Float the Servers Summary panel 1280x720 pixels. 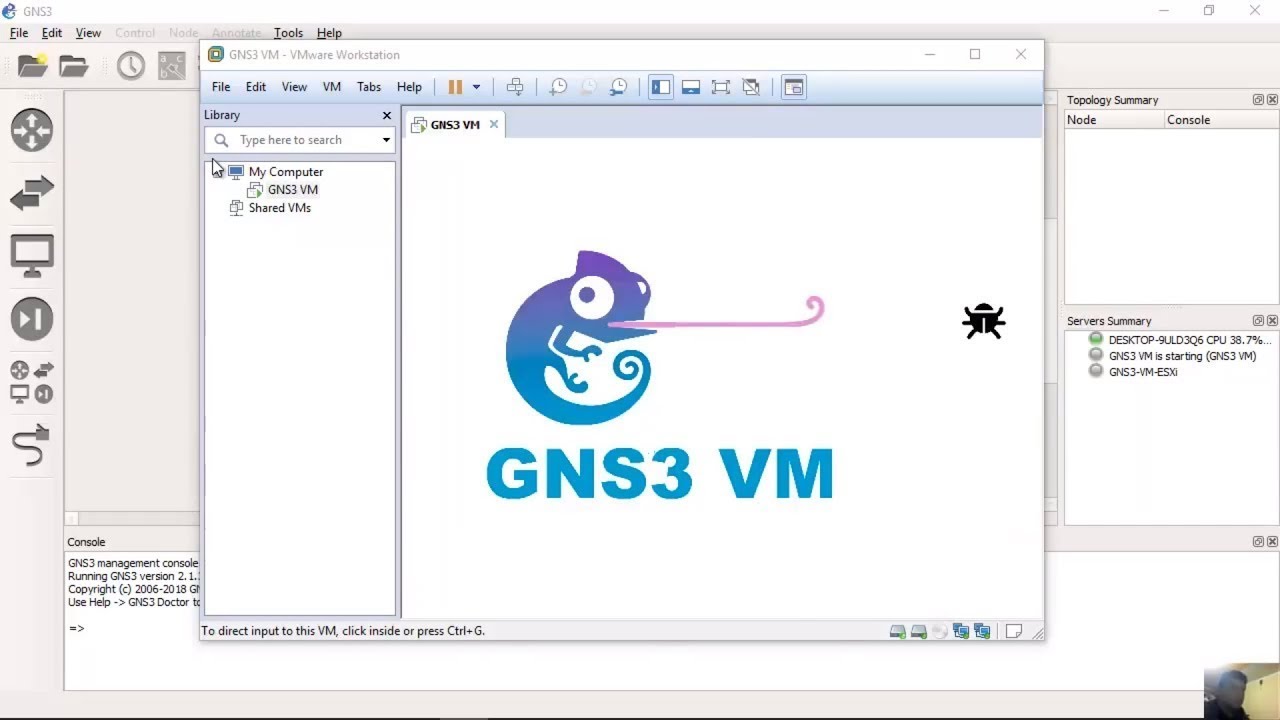click(x=1258, y=321)
